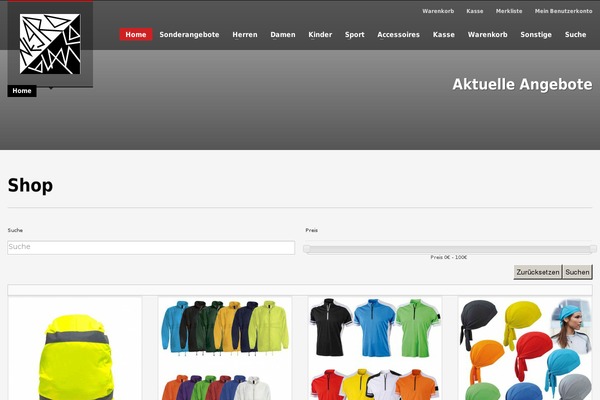Click the right handle of price slider
The width and height of the screenshot is (600, 400).
pyautogui.click(x=593, y=249)
